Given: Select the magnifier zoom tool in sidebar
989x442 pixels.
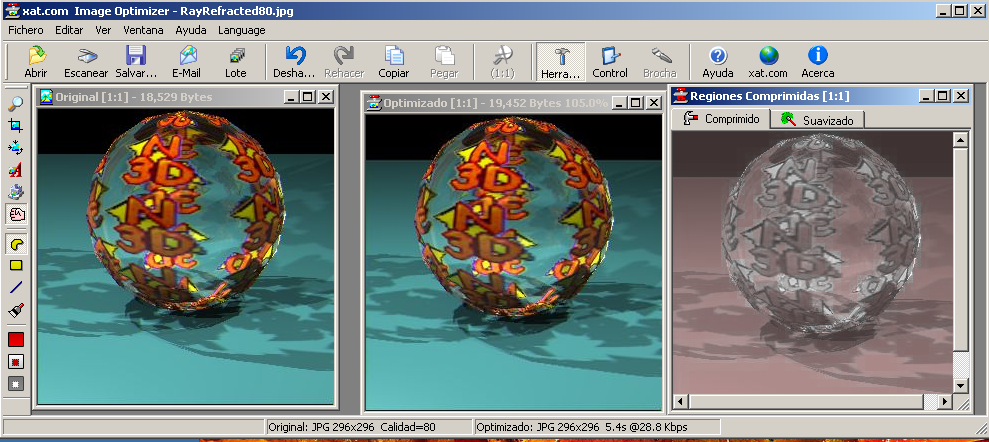Looking at the screenshot, I should point(16,104).
